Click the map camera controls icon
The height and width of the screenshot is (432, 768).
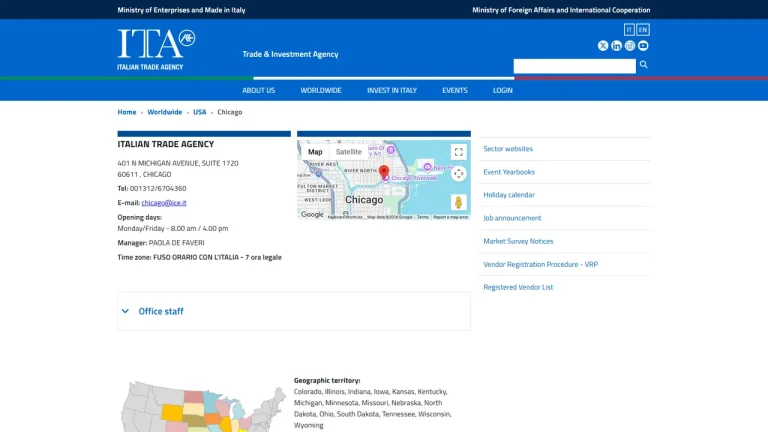click(x=458, y=173)
